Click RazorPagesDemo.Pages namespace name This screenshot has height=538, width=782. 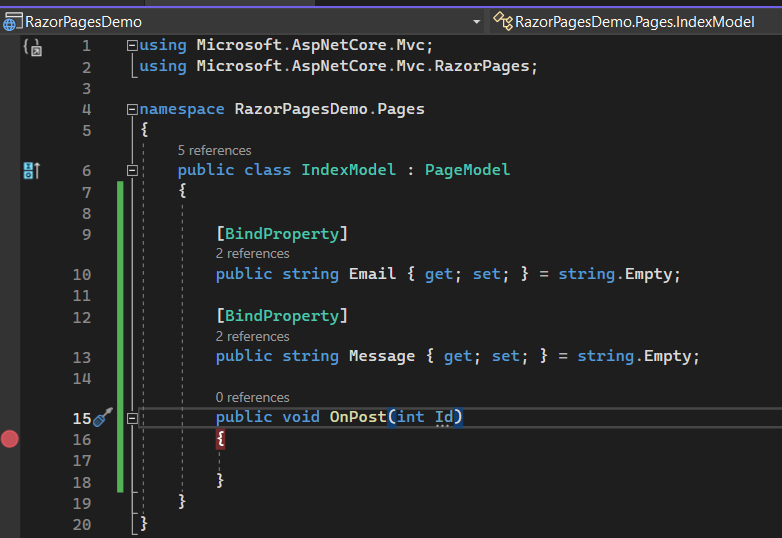pyautogui.click(x=330, y=109)
